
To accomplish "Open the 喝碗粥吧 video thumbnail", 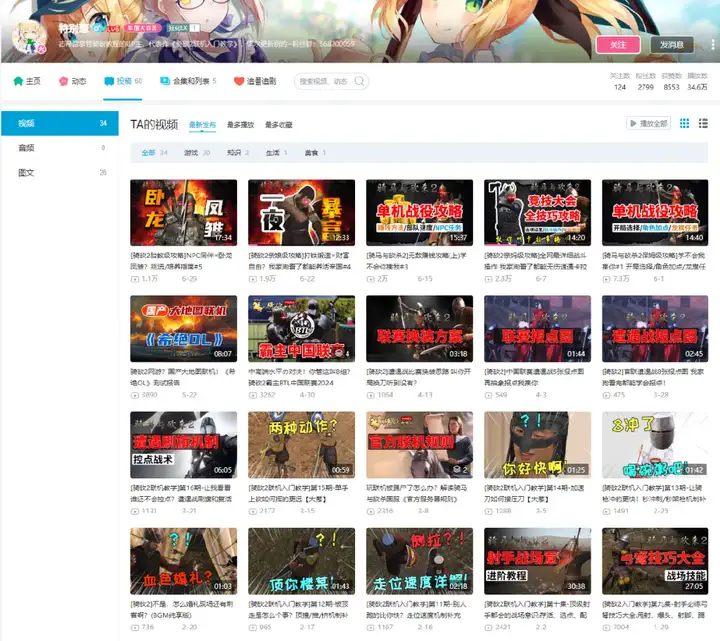I will (655, 445).
